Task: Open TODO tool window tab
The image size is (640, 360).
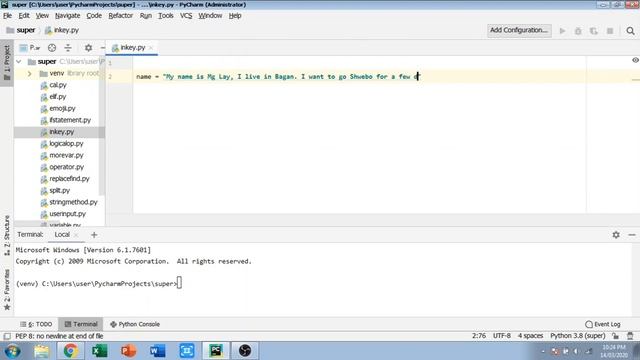Action: pos(36,324)
